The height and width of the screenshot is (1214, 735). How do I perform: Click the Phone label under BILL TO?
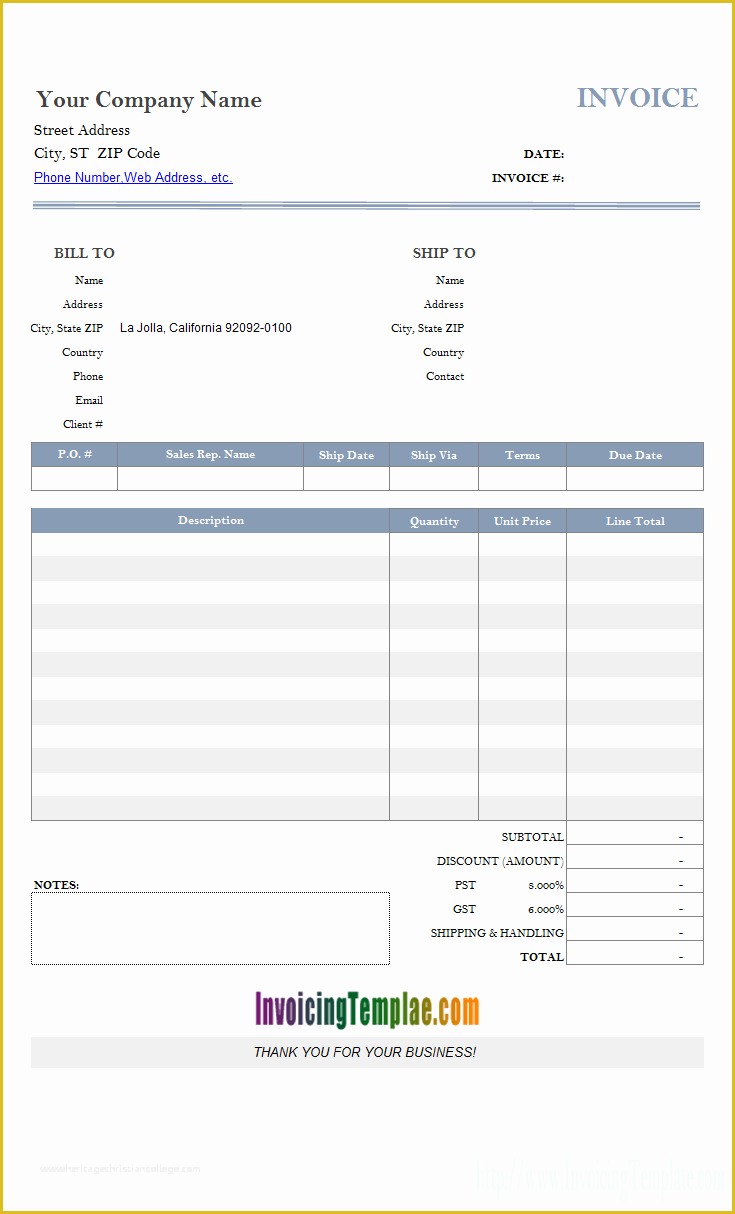(x=88, y=377)
